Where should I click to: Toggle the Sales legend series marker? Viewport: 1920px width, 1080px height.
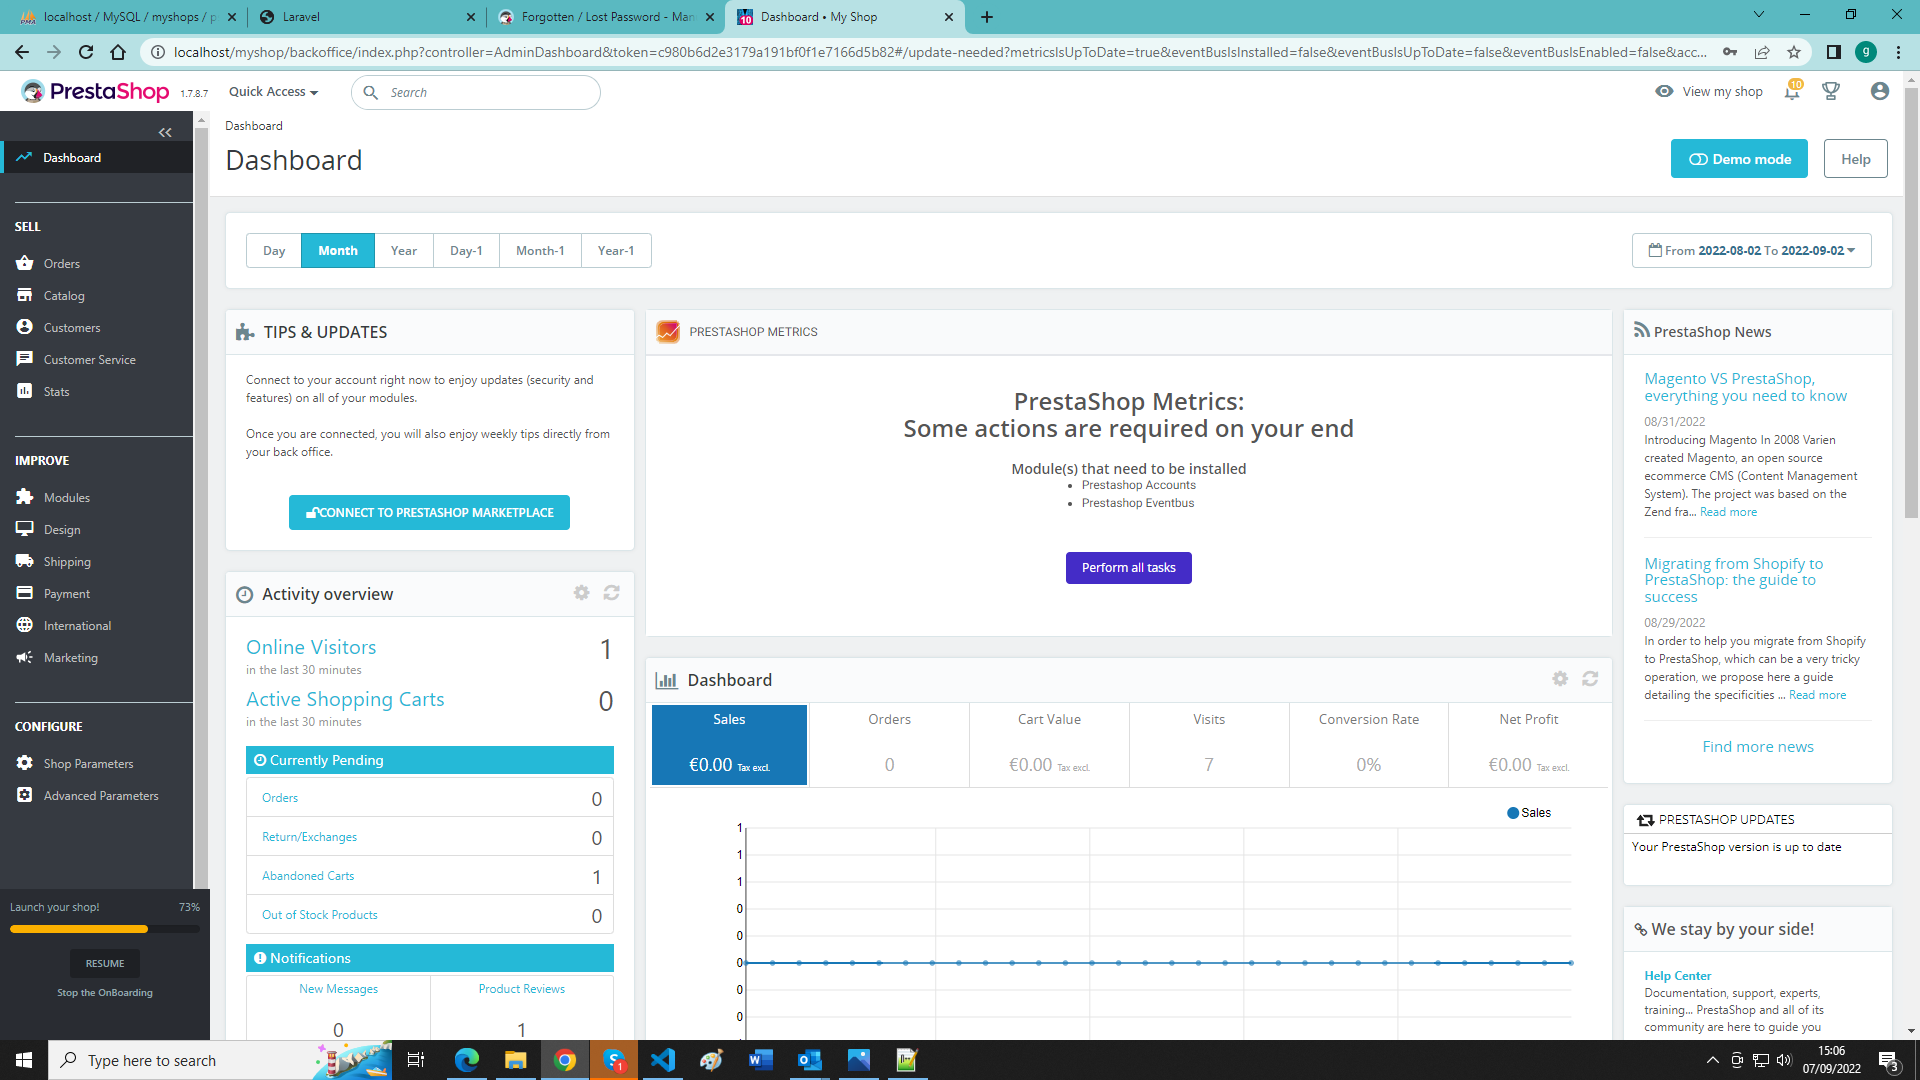[x=1513, y=813]
